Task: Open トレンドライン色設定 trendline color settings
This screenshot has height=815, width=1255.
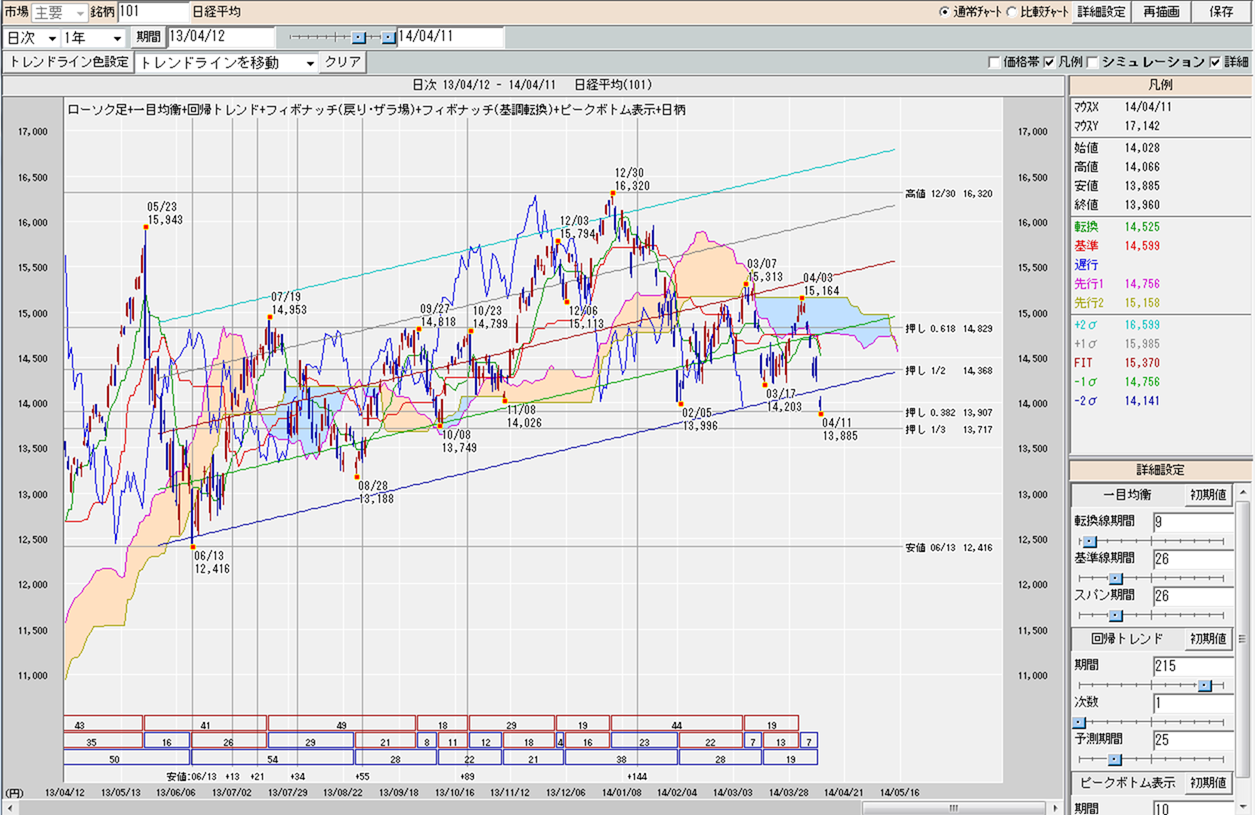Action: coord(68,62)
